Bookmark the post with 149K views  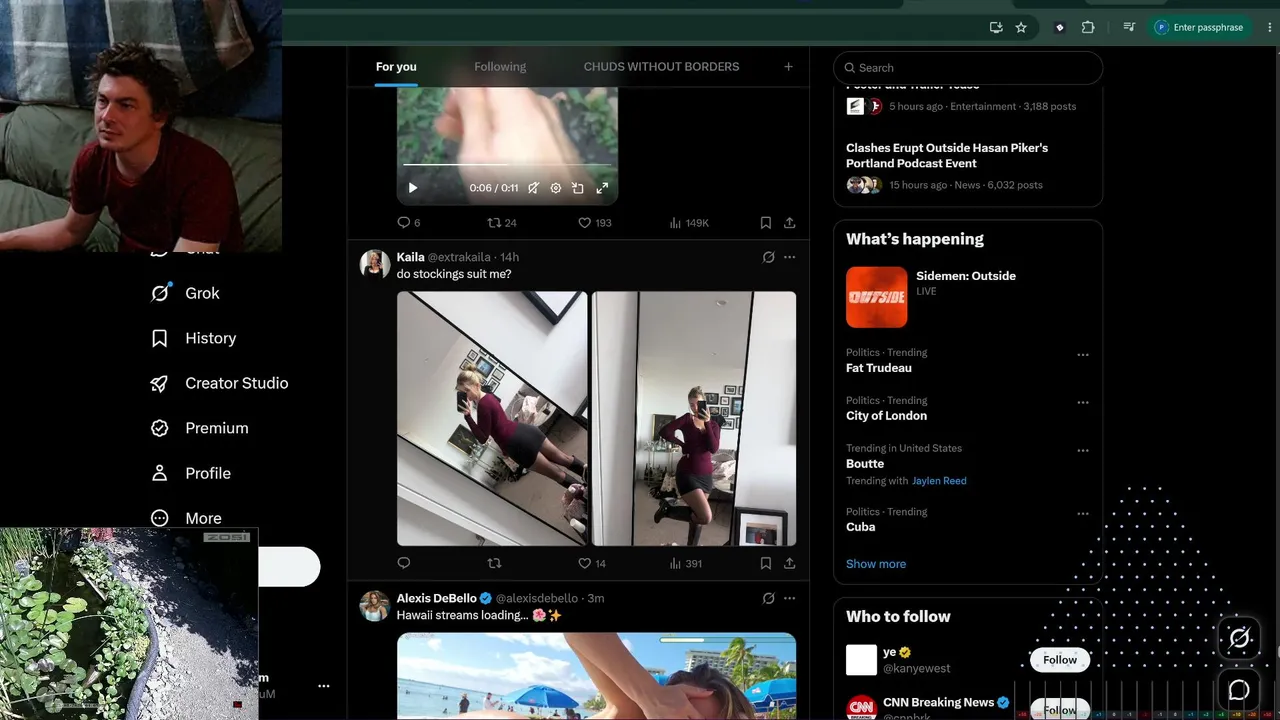point(765,223)
